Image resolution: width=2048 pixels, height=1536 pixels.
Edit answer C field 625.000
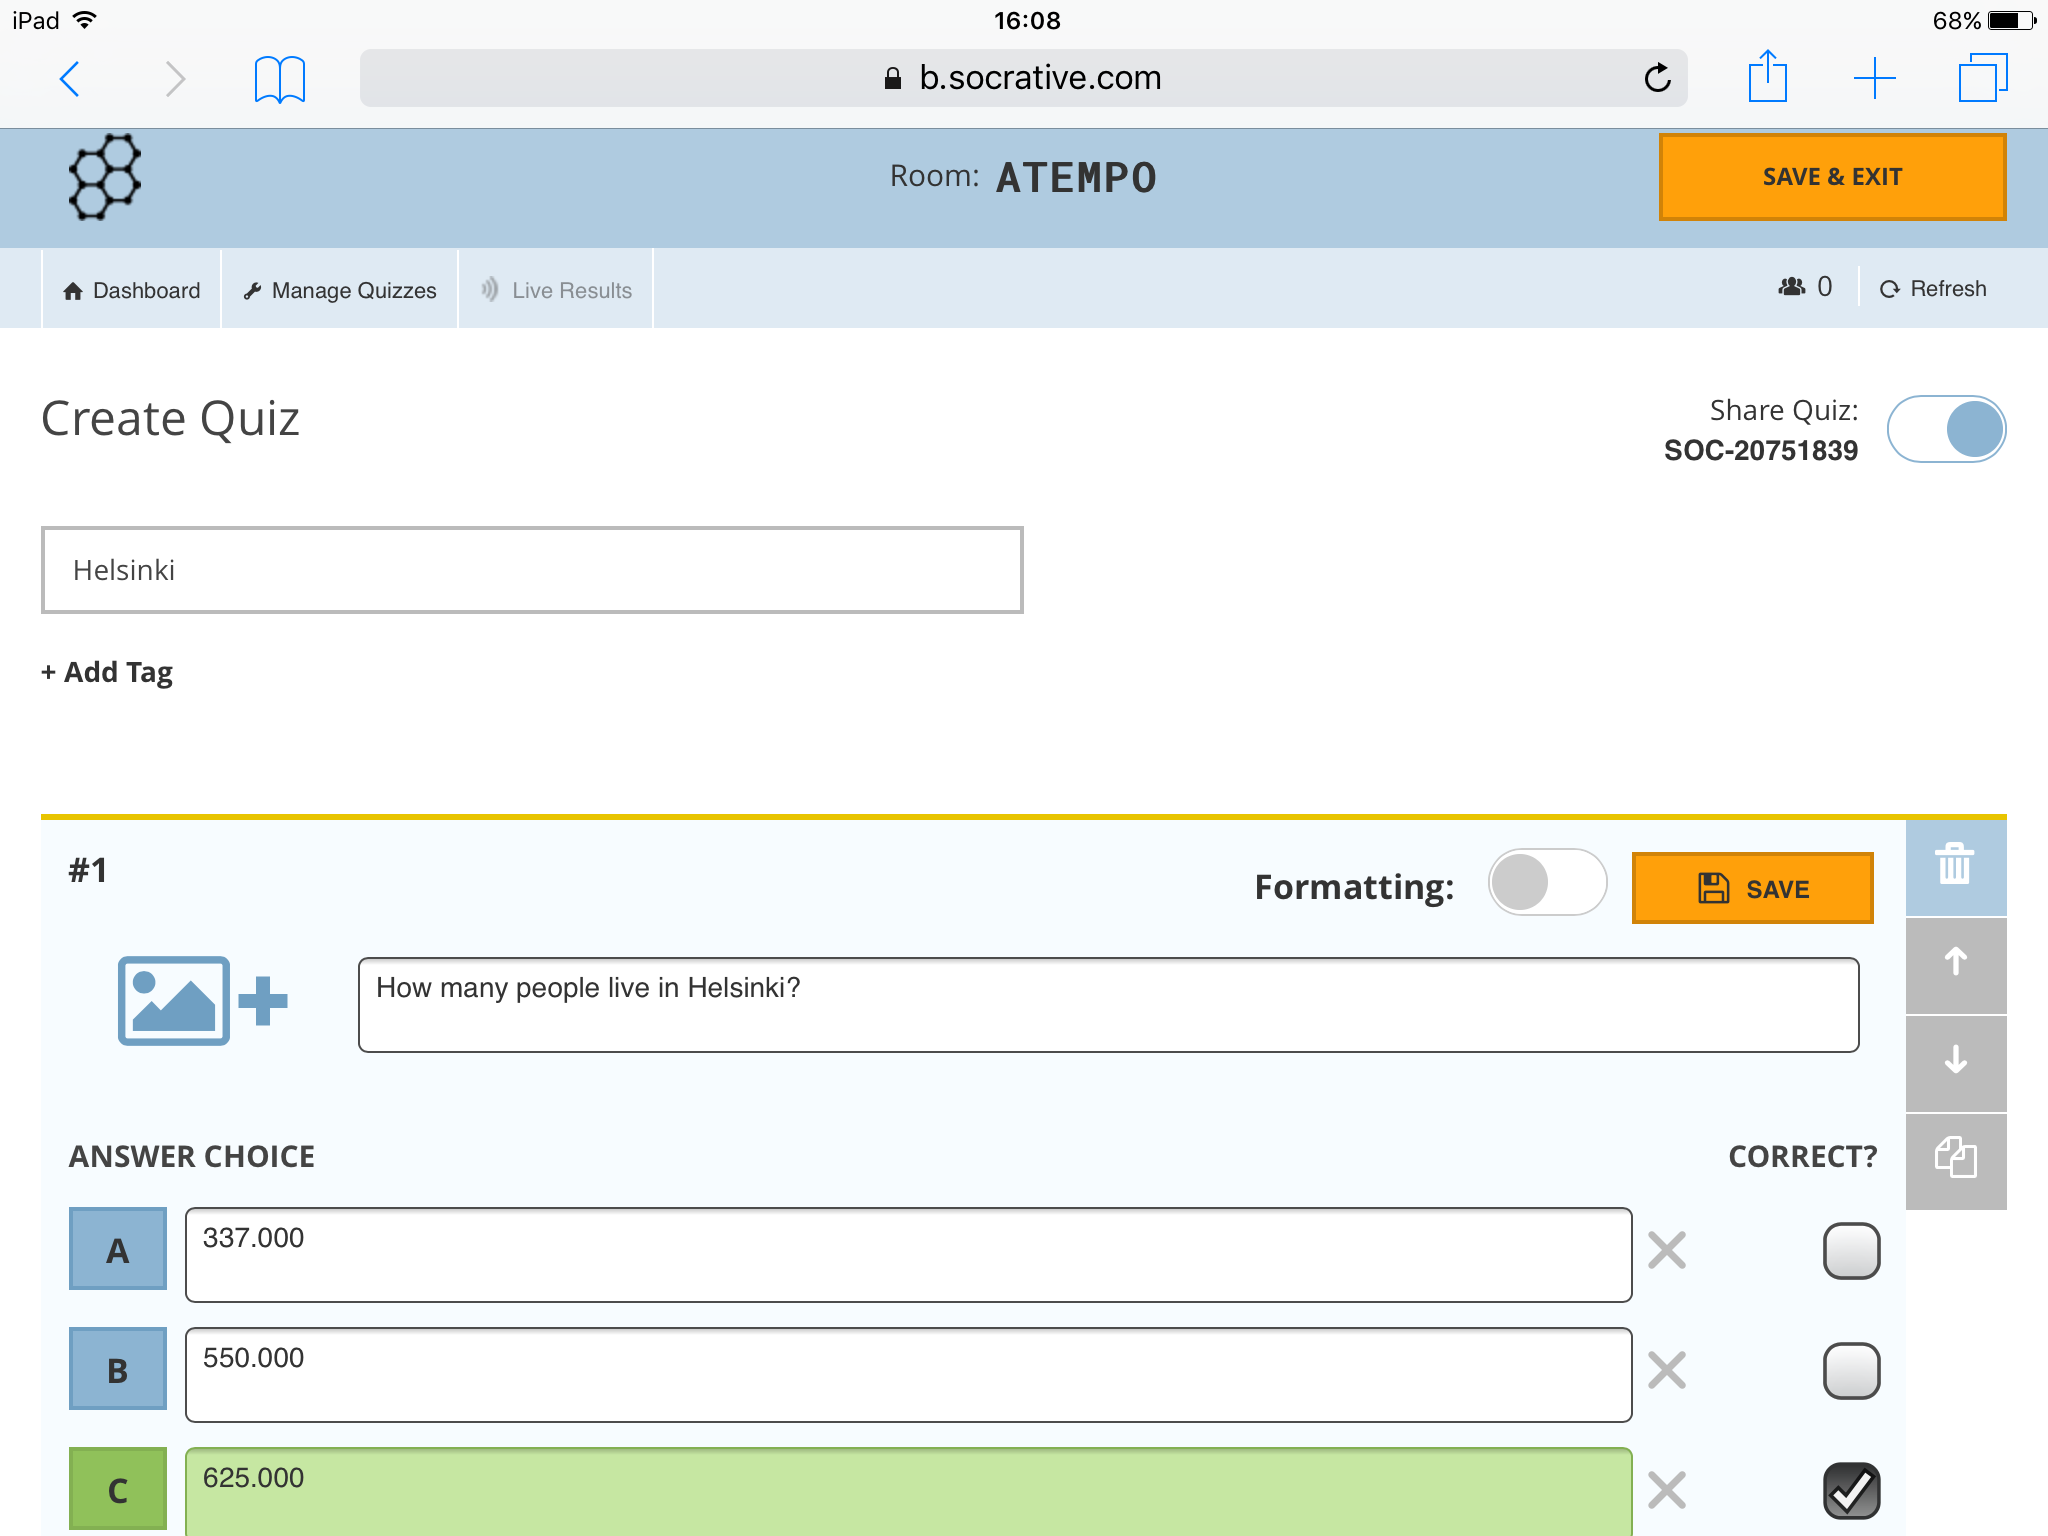[x=908, y=1492]
